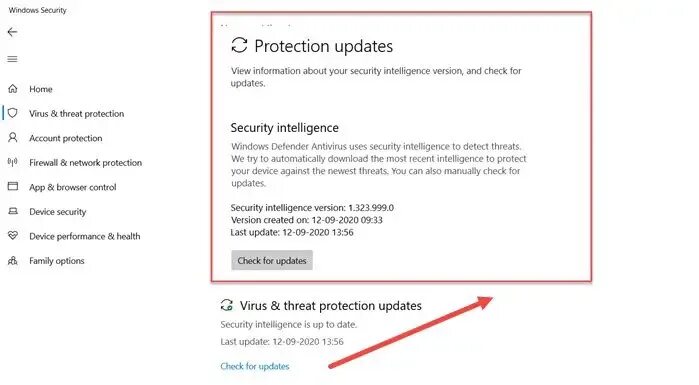Go to Account protection

click(x=66, y=138)
